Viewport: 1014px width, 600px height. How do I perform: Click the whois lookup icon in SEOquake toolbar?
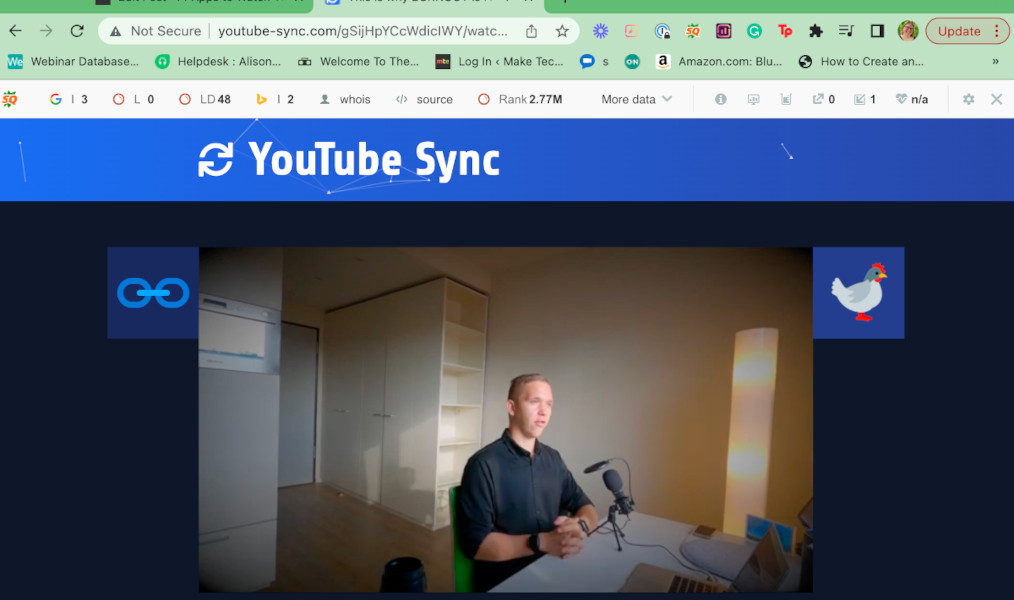[345, 99]
